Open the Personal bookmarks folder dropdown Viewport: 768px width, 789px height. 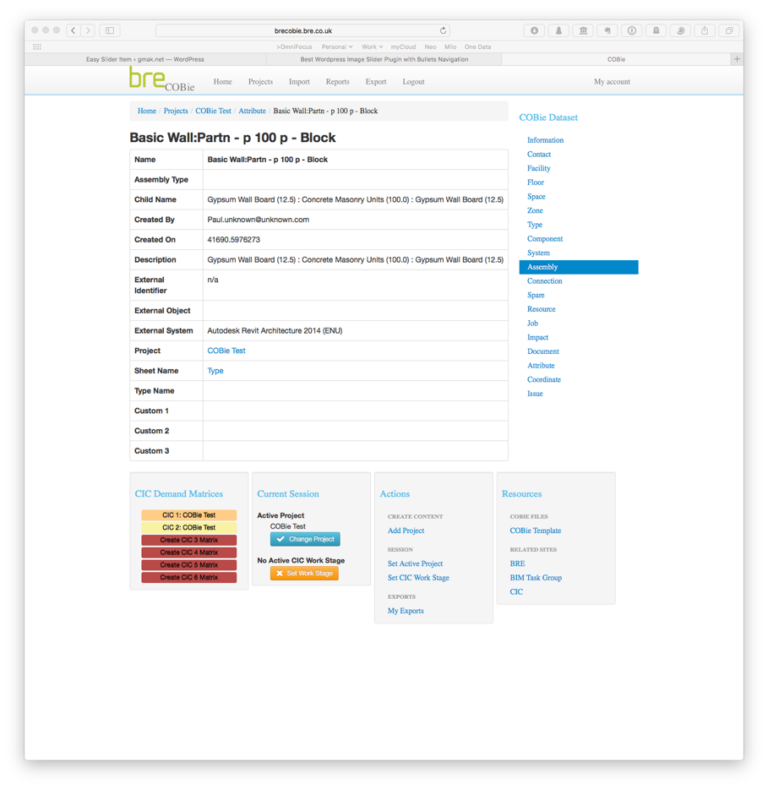pyautogui.click(x=336, y=47)
